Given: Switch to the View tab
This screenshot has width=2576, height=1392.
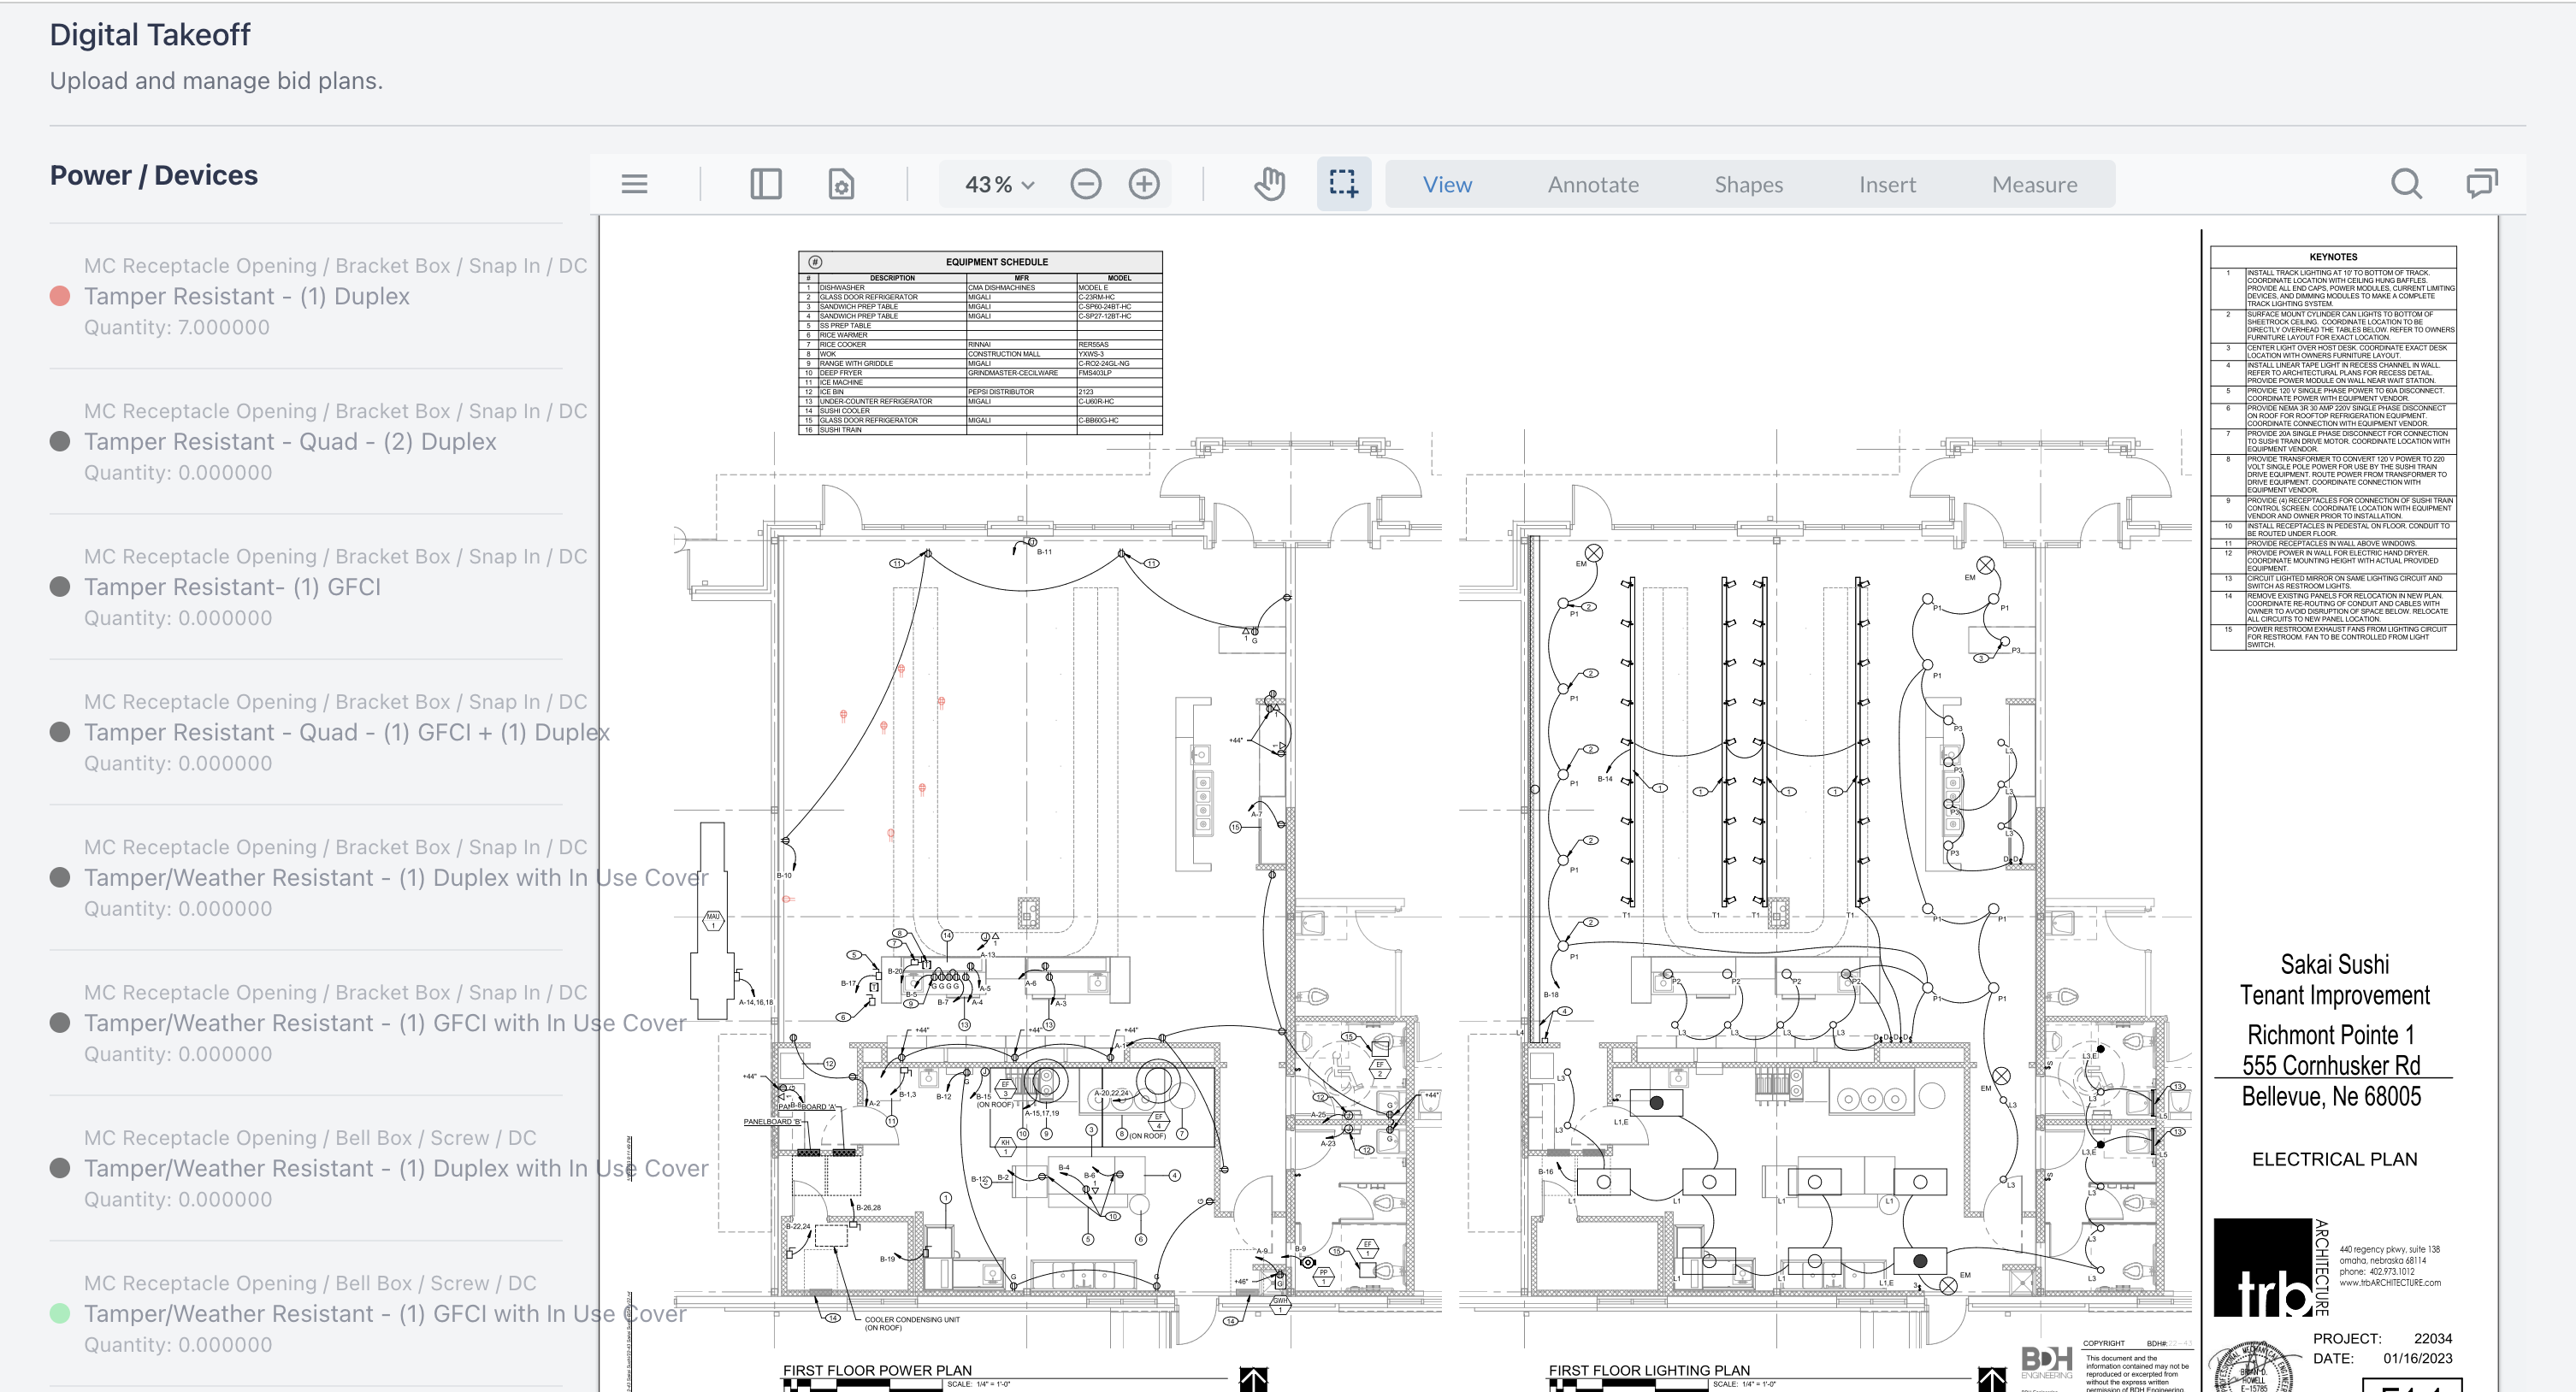Looking at the screenshot, I should pyautogui.click(x=1447, y=184).
